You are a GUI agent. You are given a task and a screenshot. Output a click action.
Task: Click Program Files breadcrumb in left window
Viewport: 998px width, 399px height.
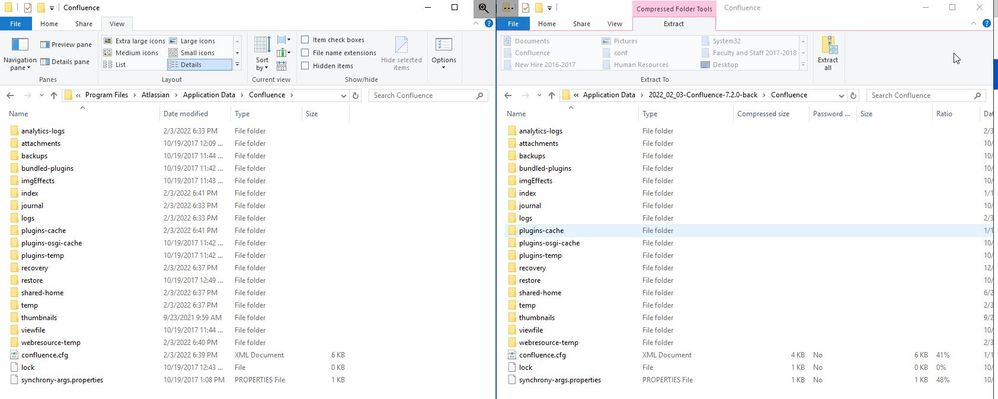click(x=106, y=95)
